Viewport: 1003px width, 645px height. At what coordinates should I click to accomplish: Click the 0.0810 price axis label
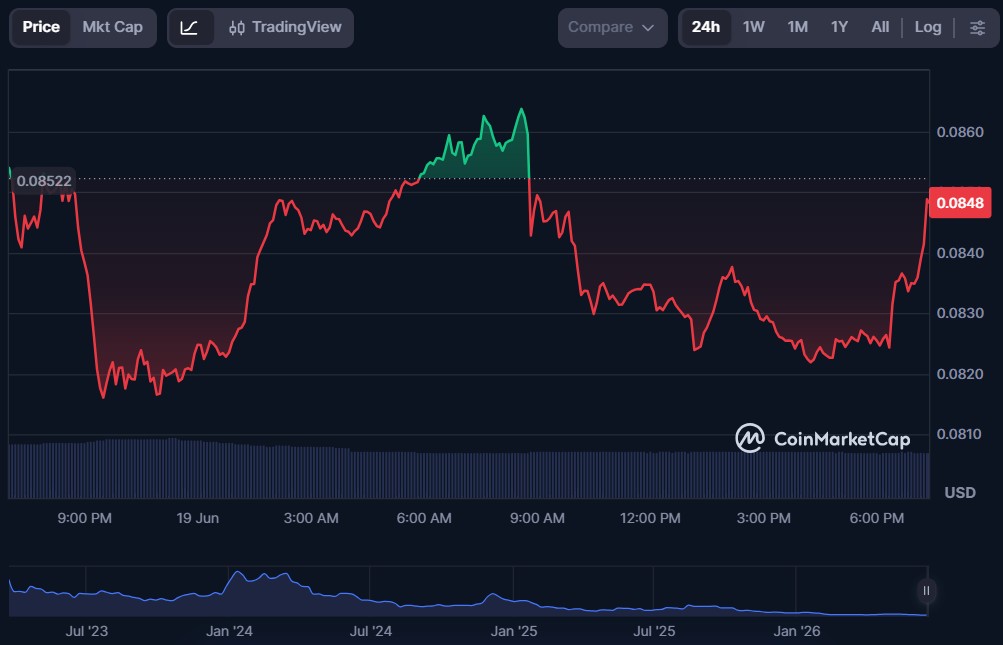click(960, 434)
